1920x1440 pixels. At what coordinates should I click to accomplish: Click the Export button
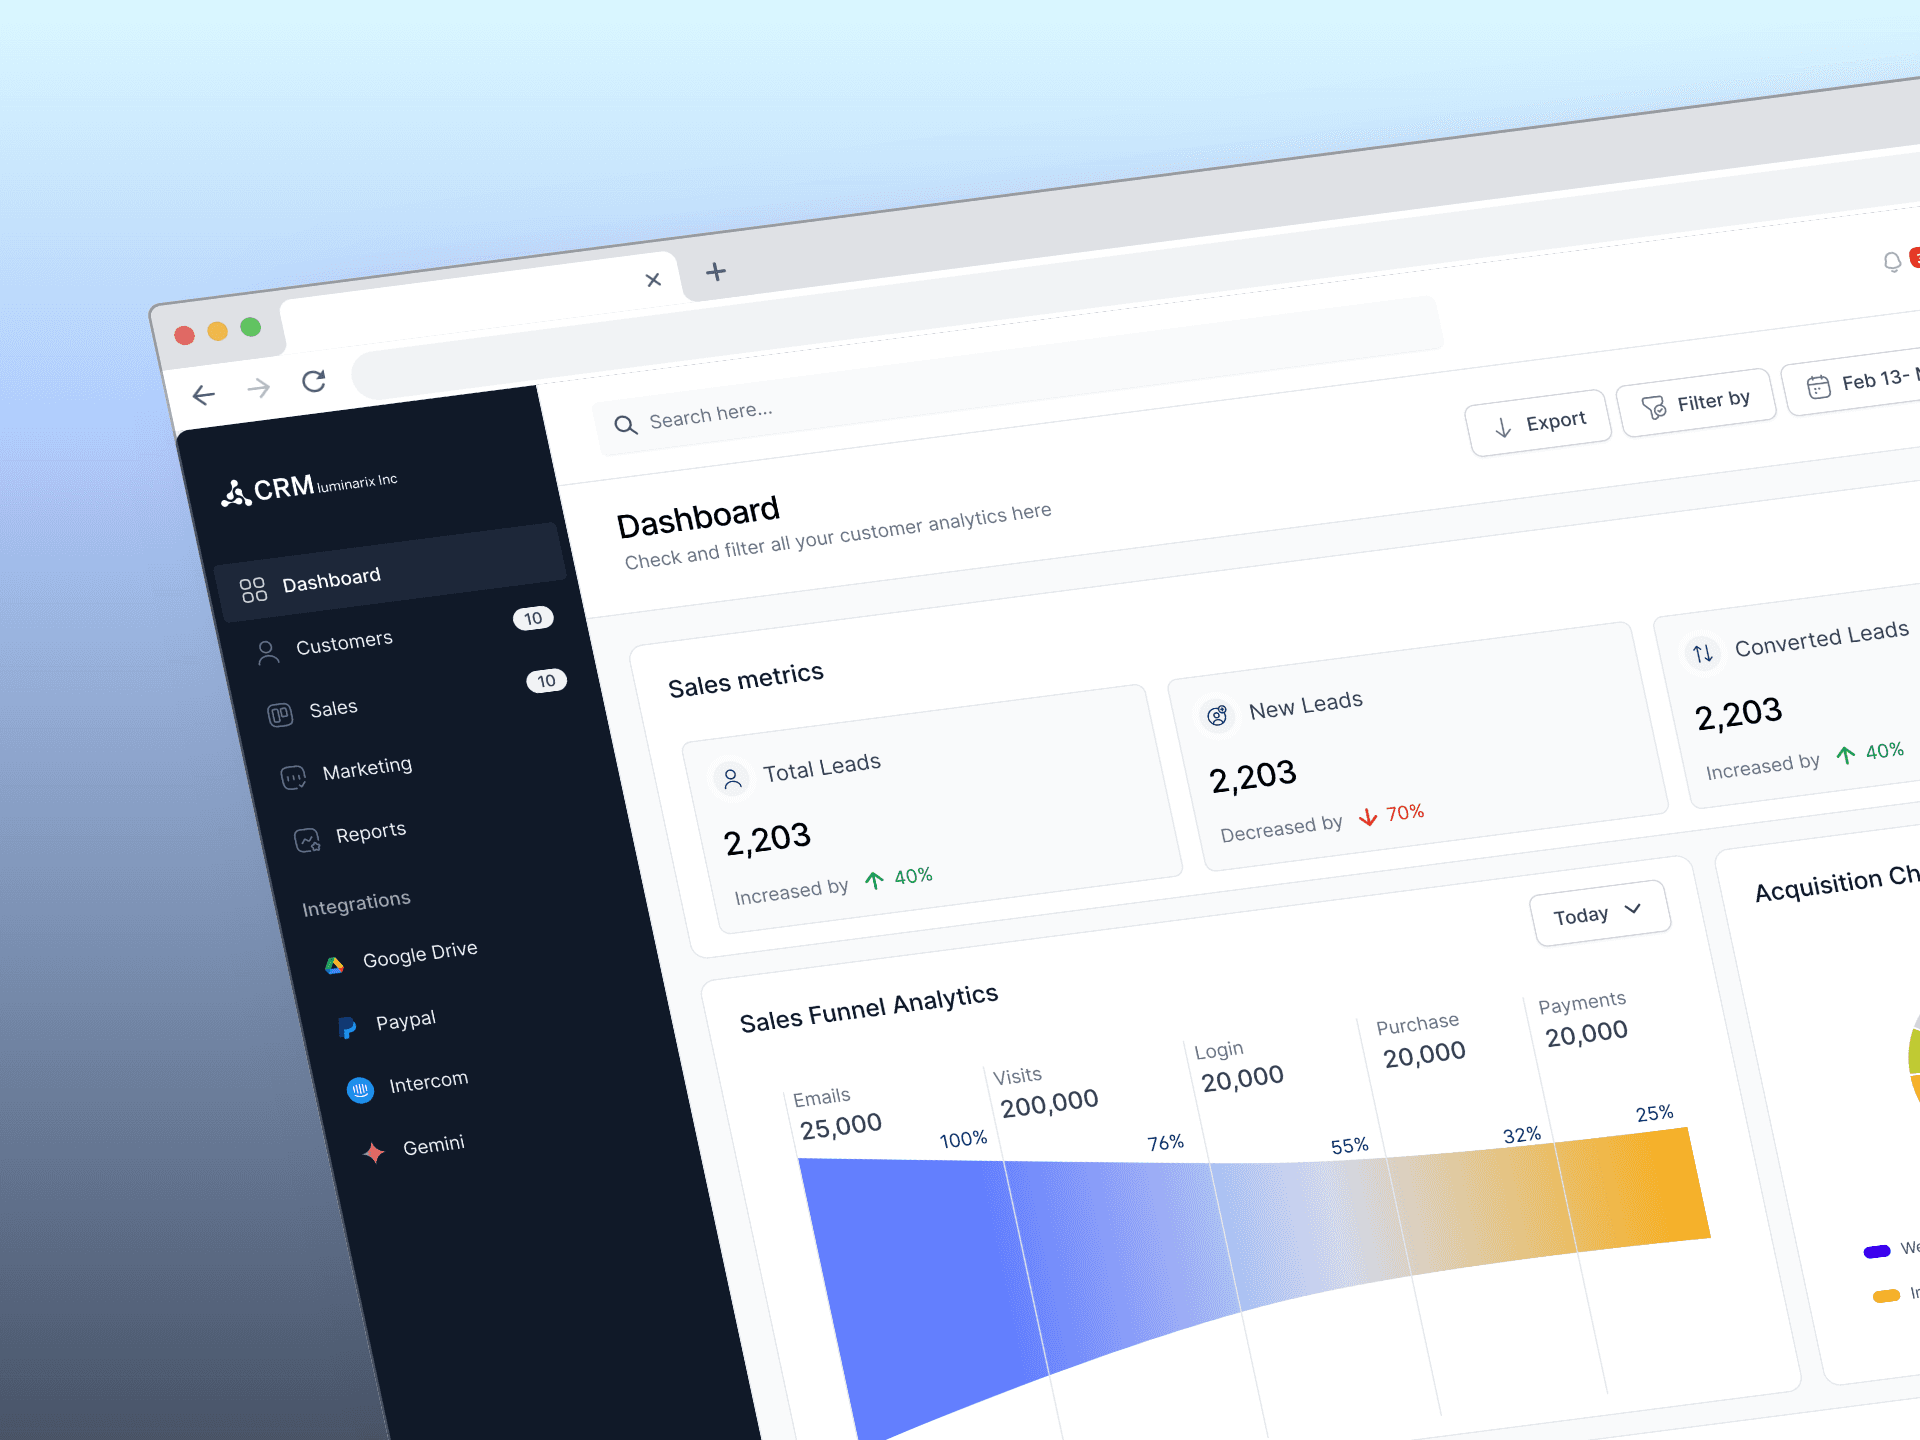(1539, 423)
